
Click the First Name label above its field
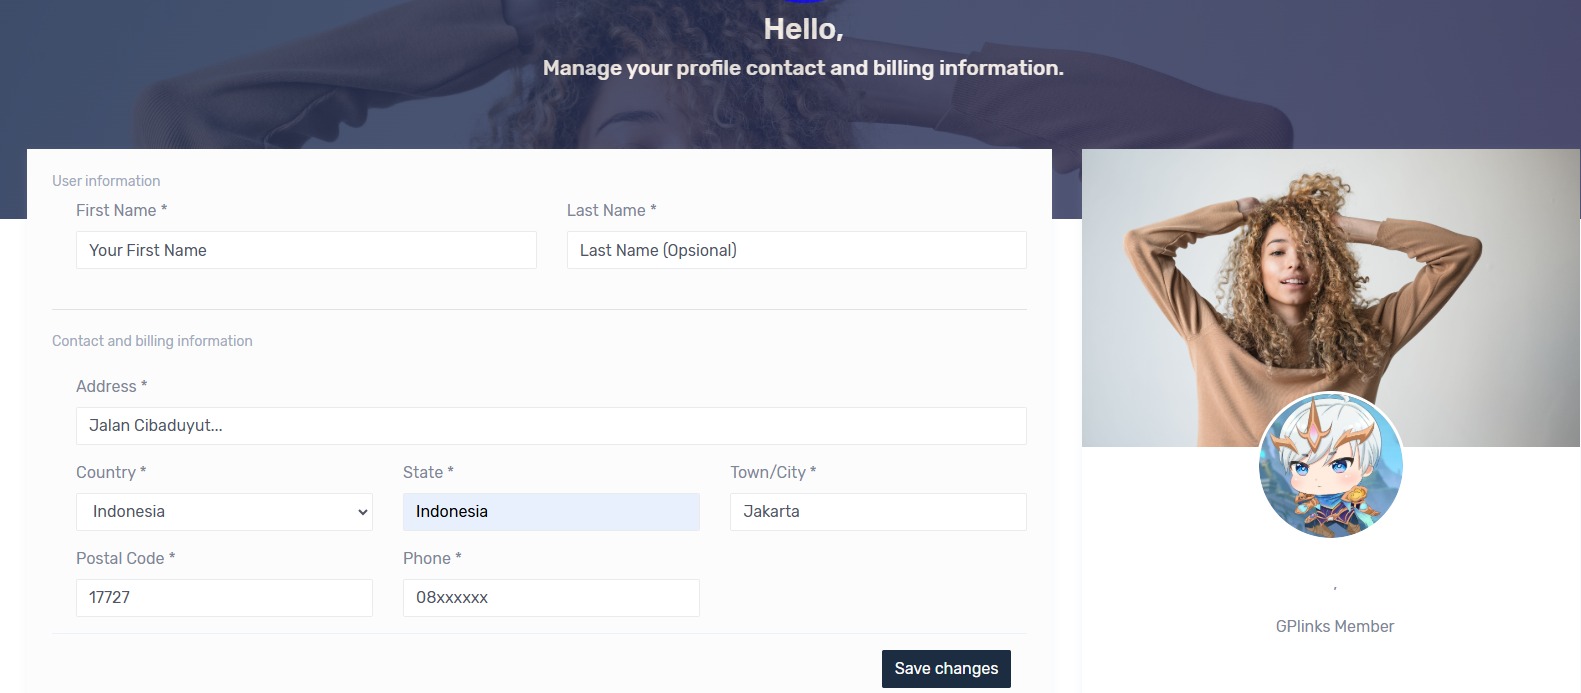pos(120,210)
